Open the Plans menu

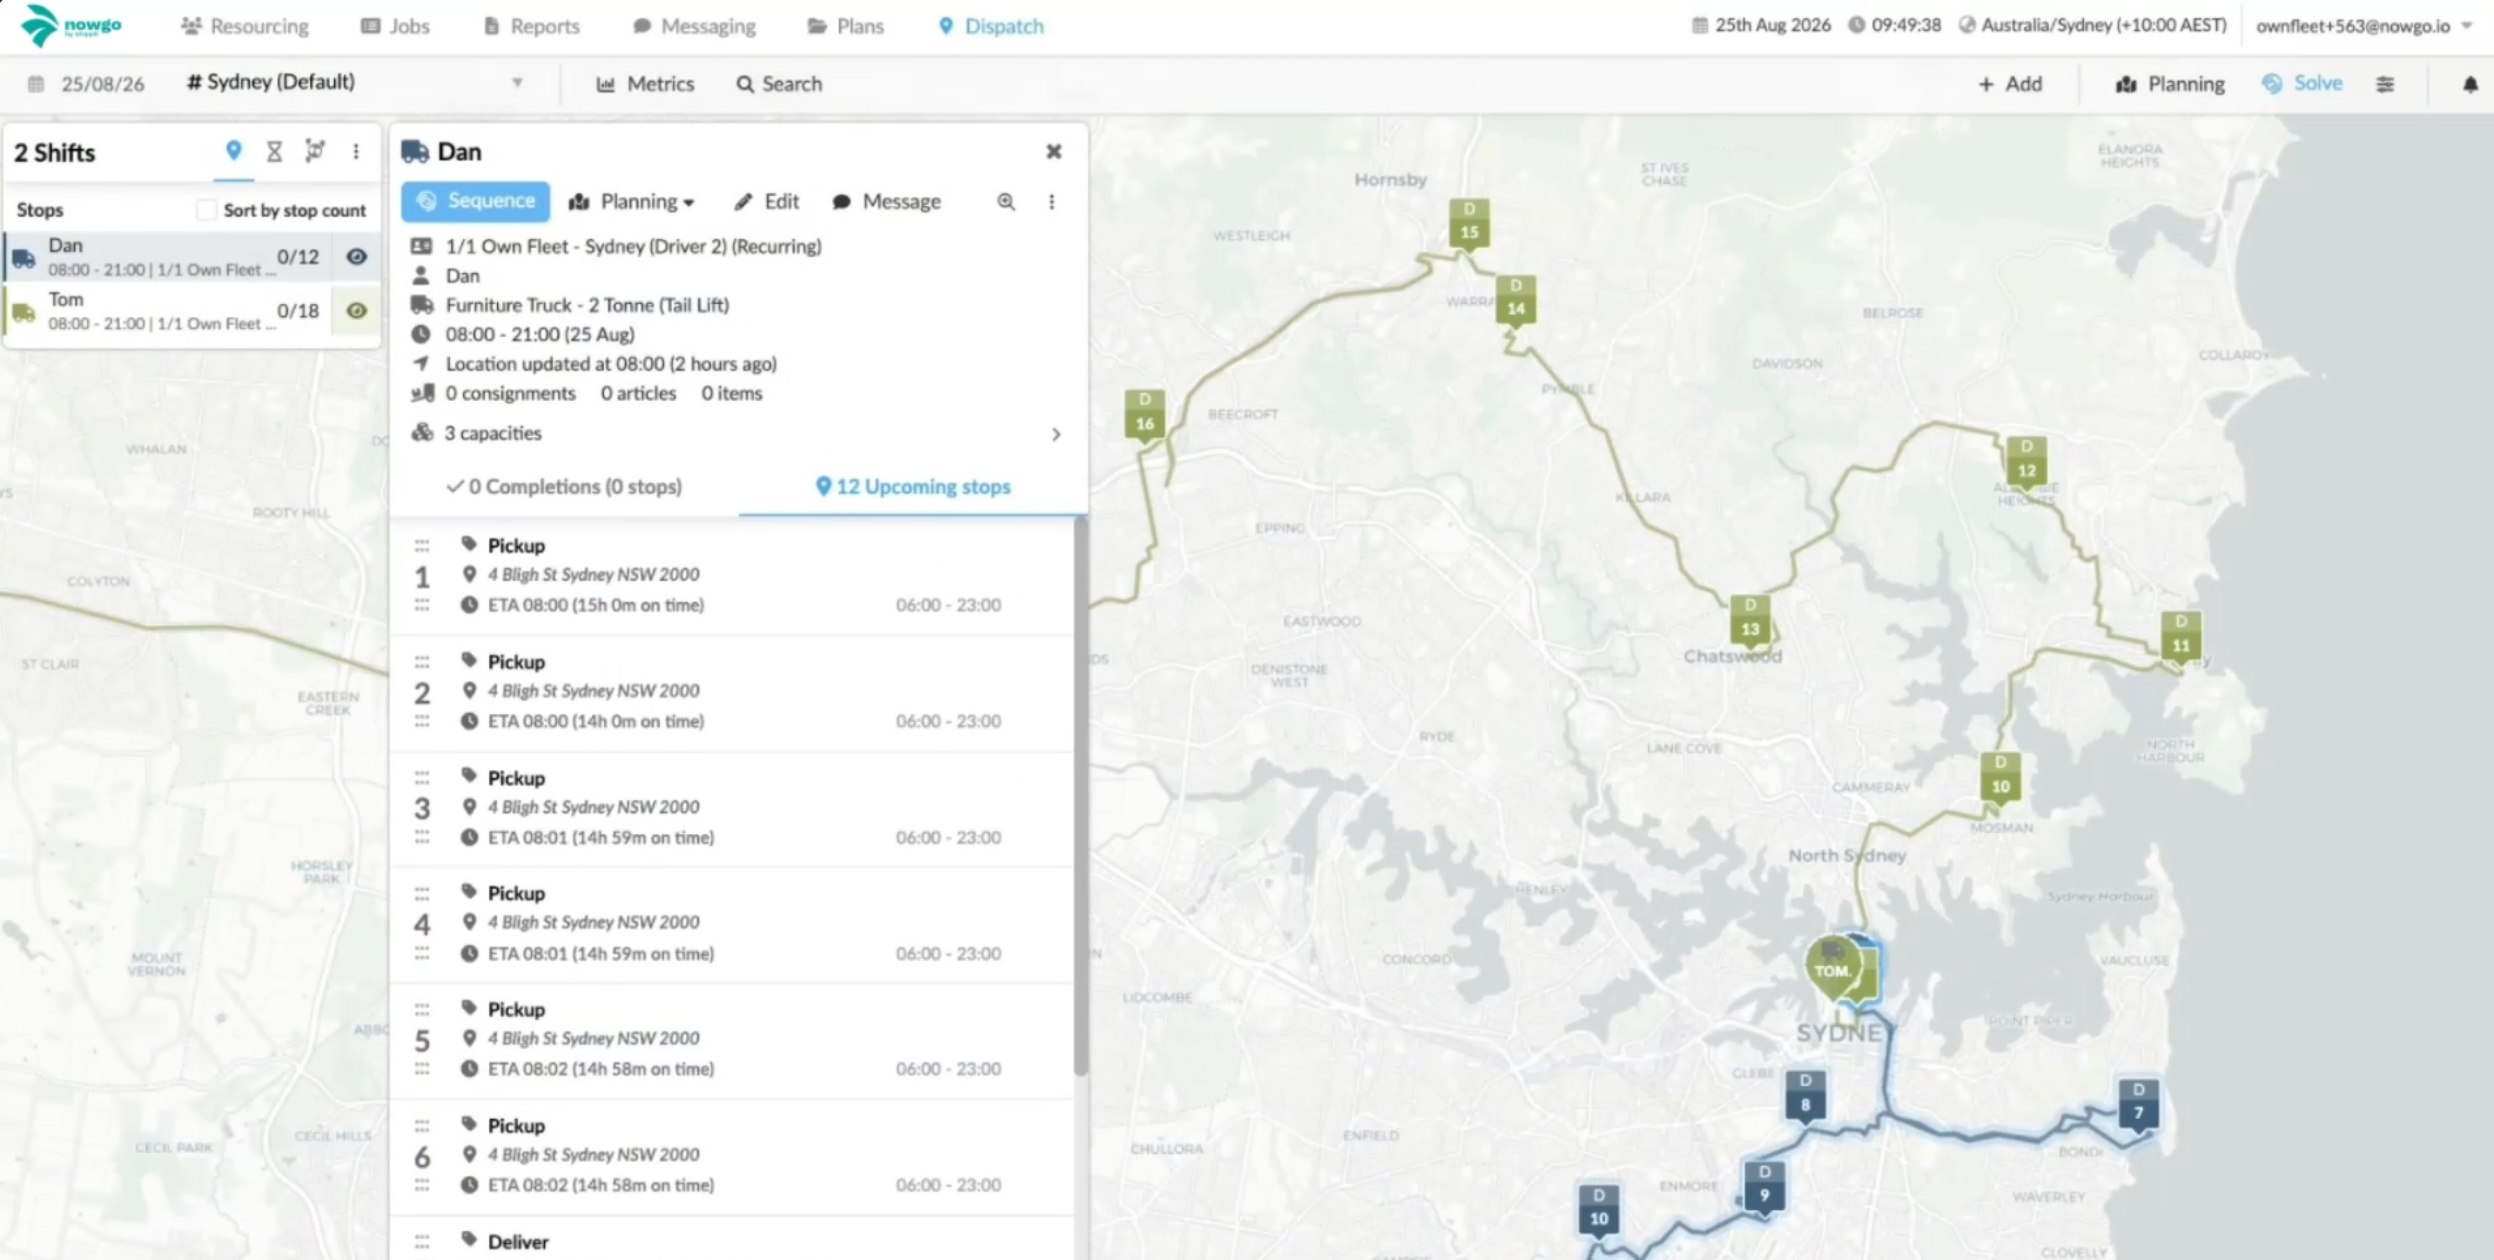click(846, 26)
